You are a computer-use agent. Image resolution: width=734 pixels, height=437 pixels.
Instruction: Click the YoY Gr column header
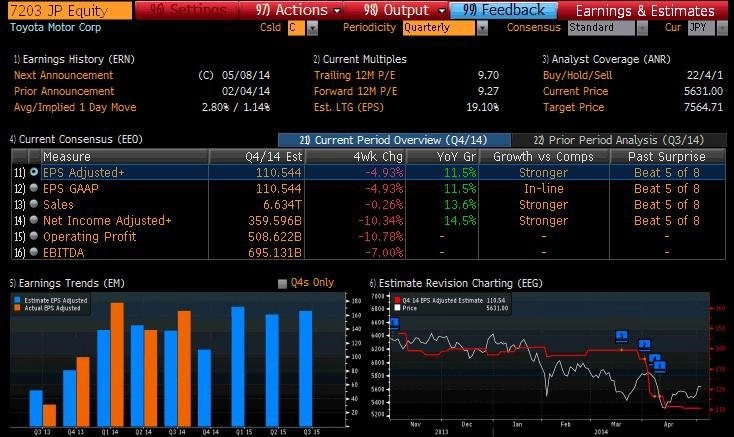coord(442,156)
